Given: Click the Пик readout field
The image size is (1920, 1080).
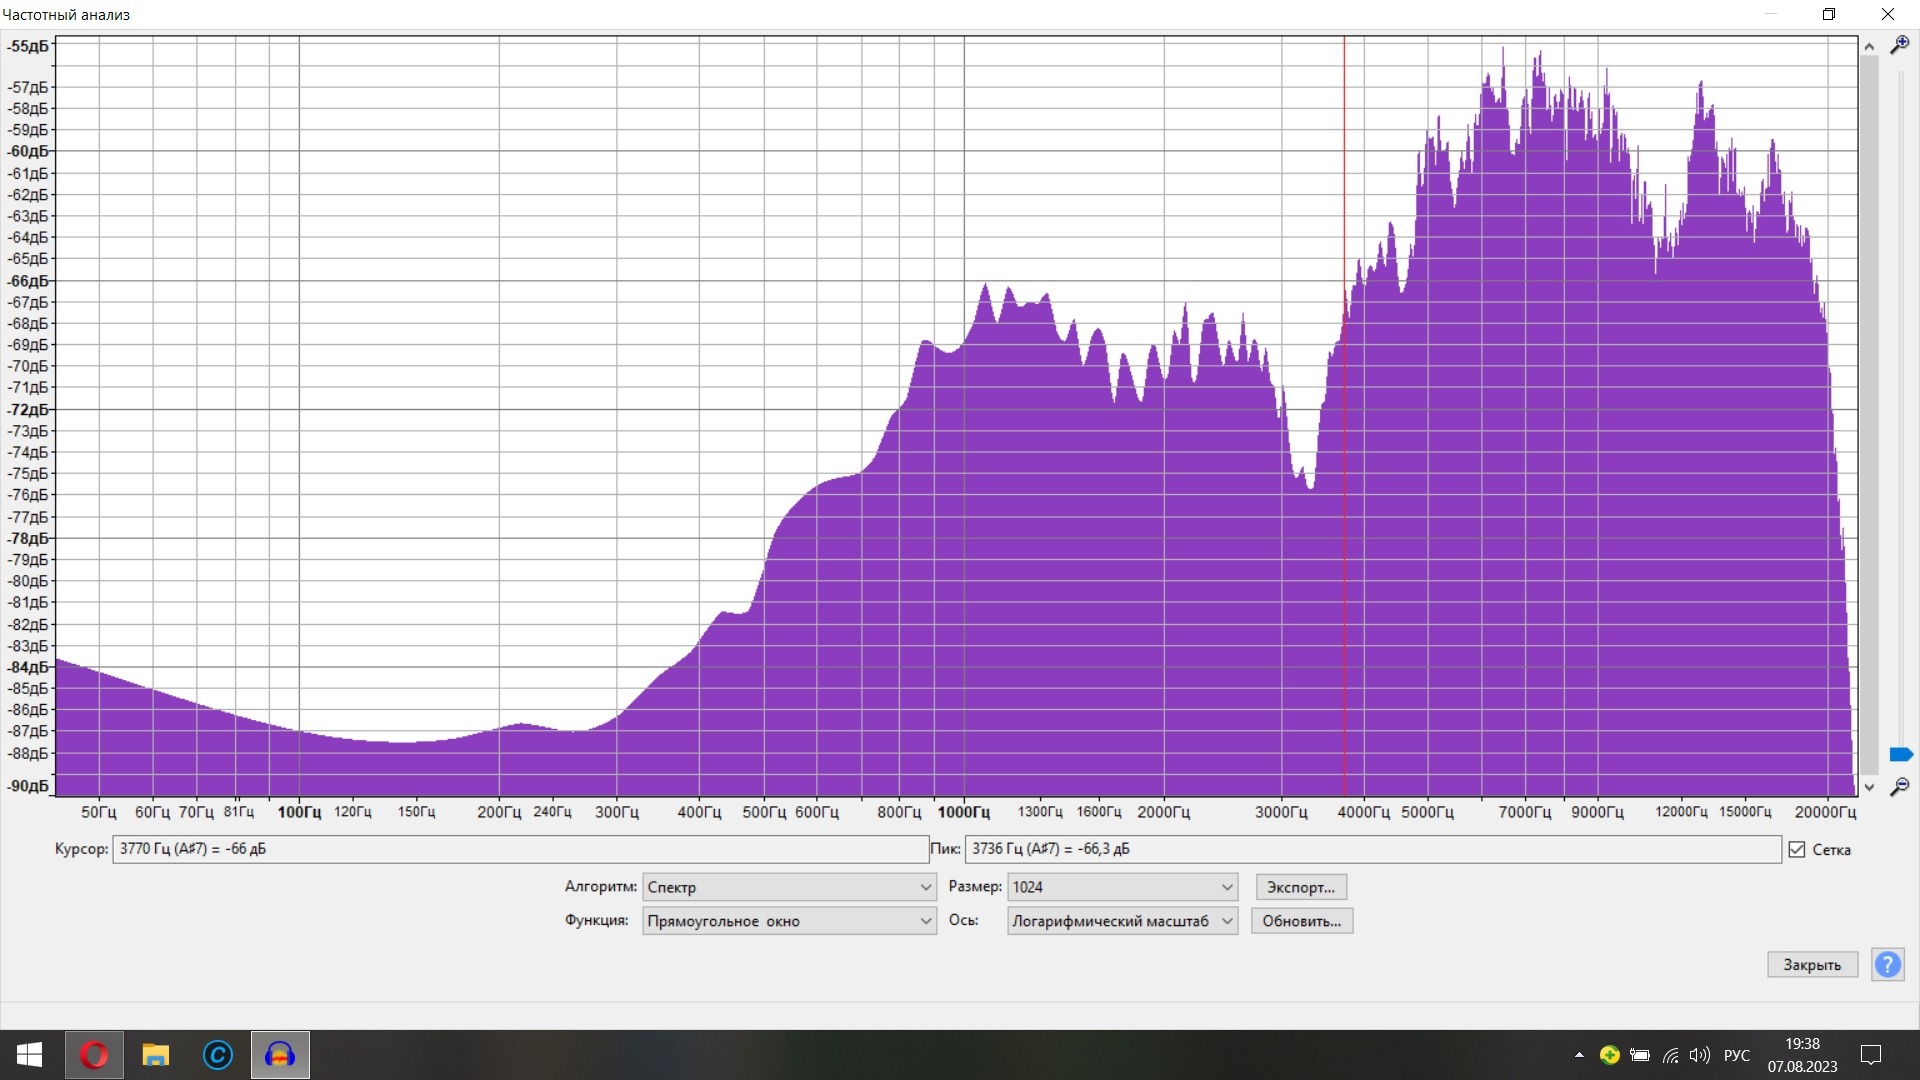Looking at the screenshot, I should pos(1373,849).
